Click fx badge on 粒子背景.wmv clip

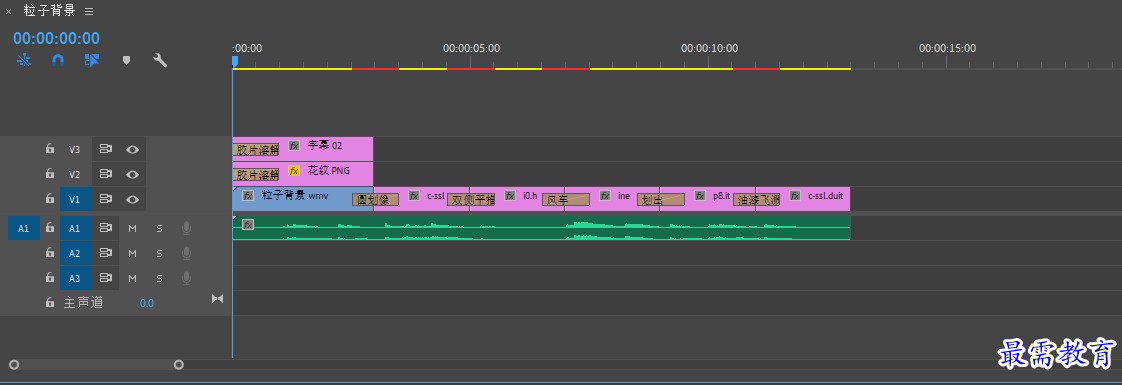click(248, 195)
